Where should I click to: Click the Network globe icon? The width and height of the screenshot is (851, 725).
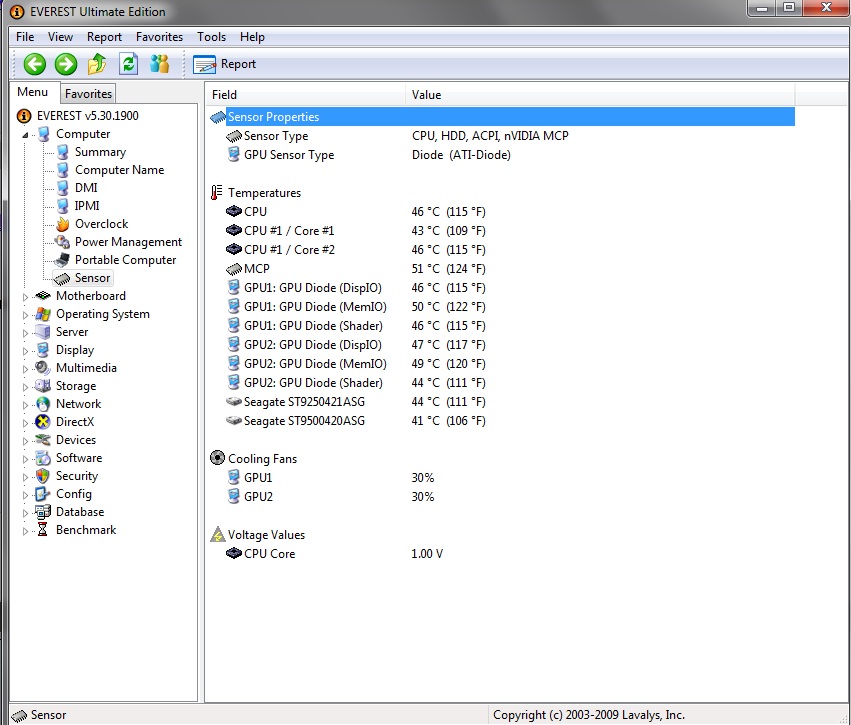point(43,404)
